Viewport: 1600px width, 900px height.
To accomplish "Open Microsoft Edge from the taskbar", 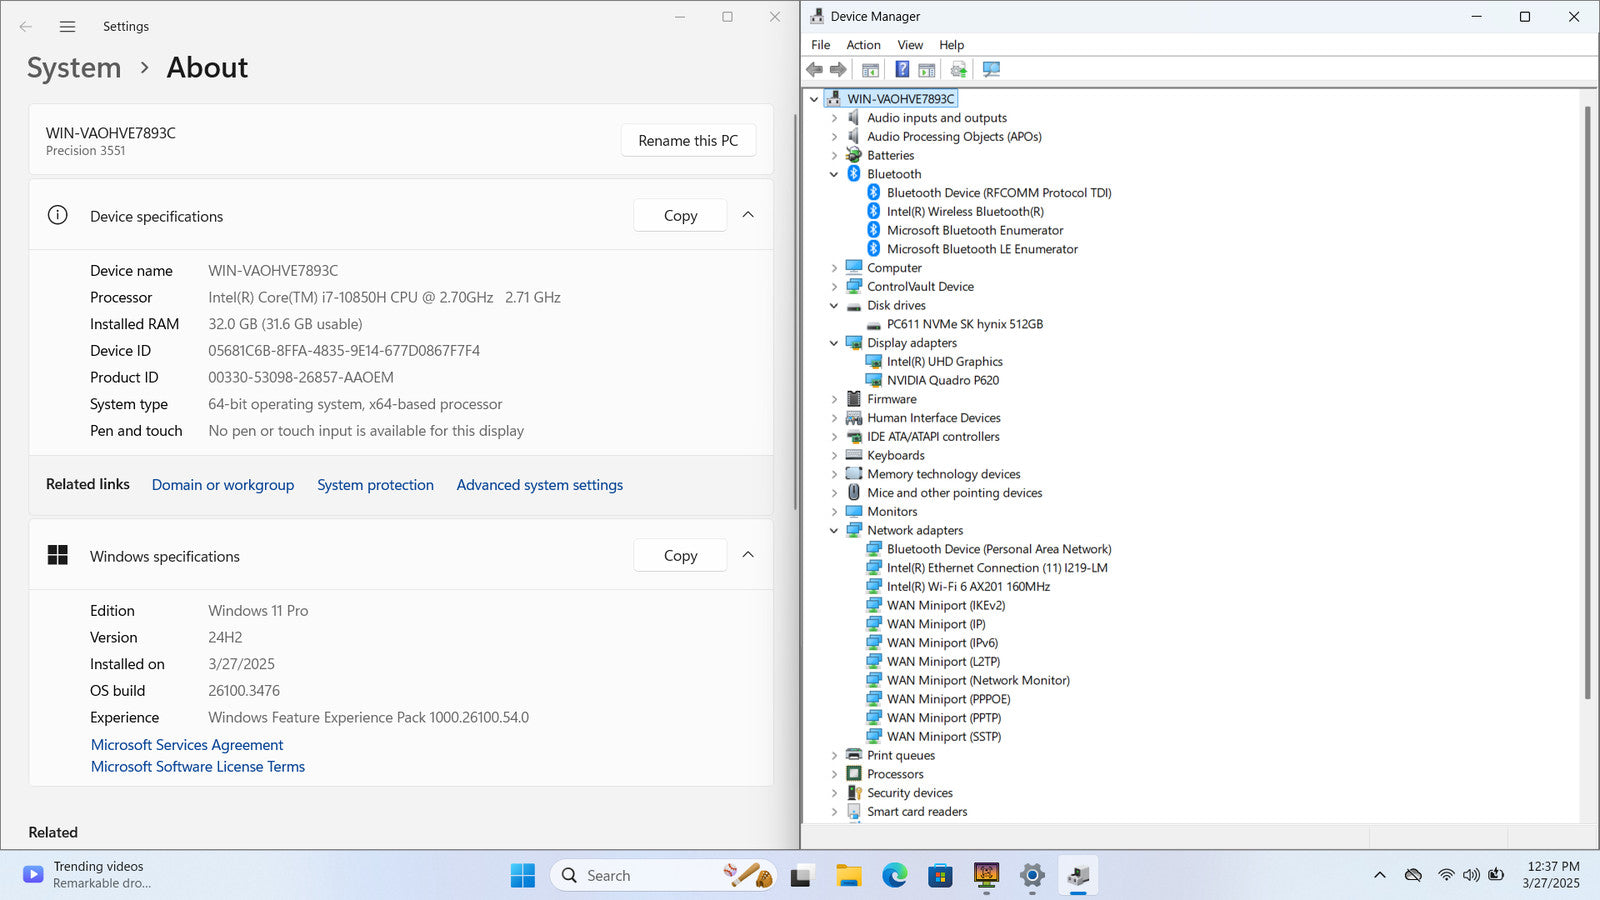I will coord(894,875).
